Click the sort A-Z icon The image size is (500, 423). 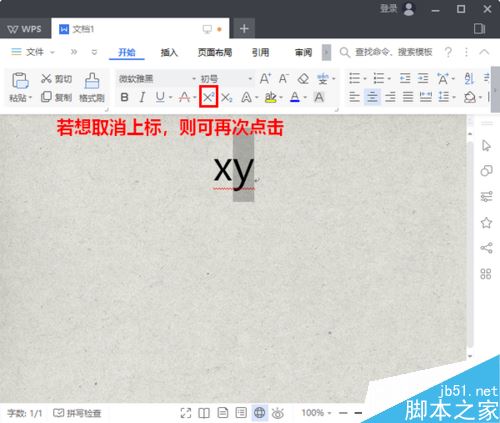tap(469, 79)
